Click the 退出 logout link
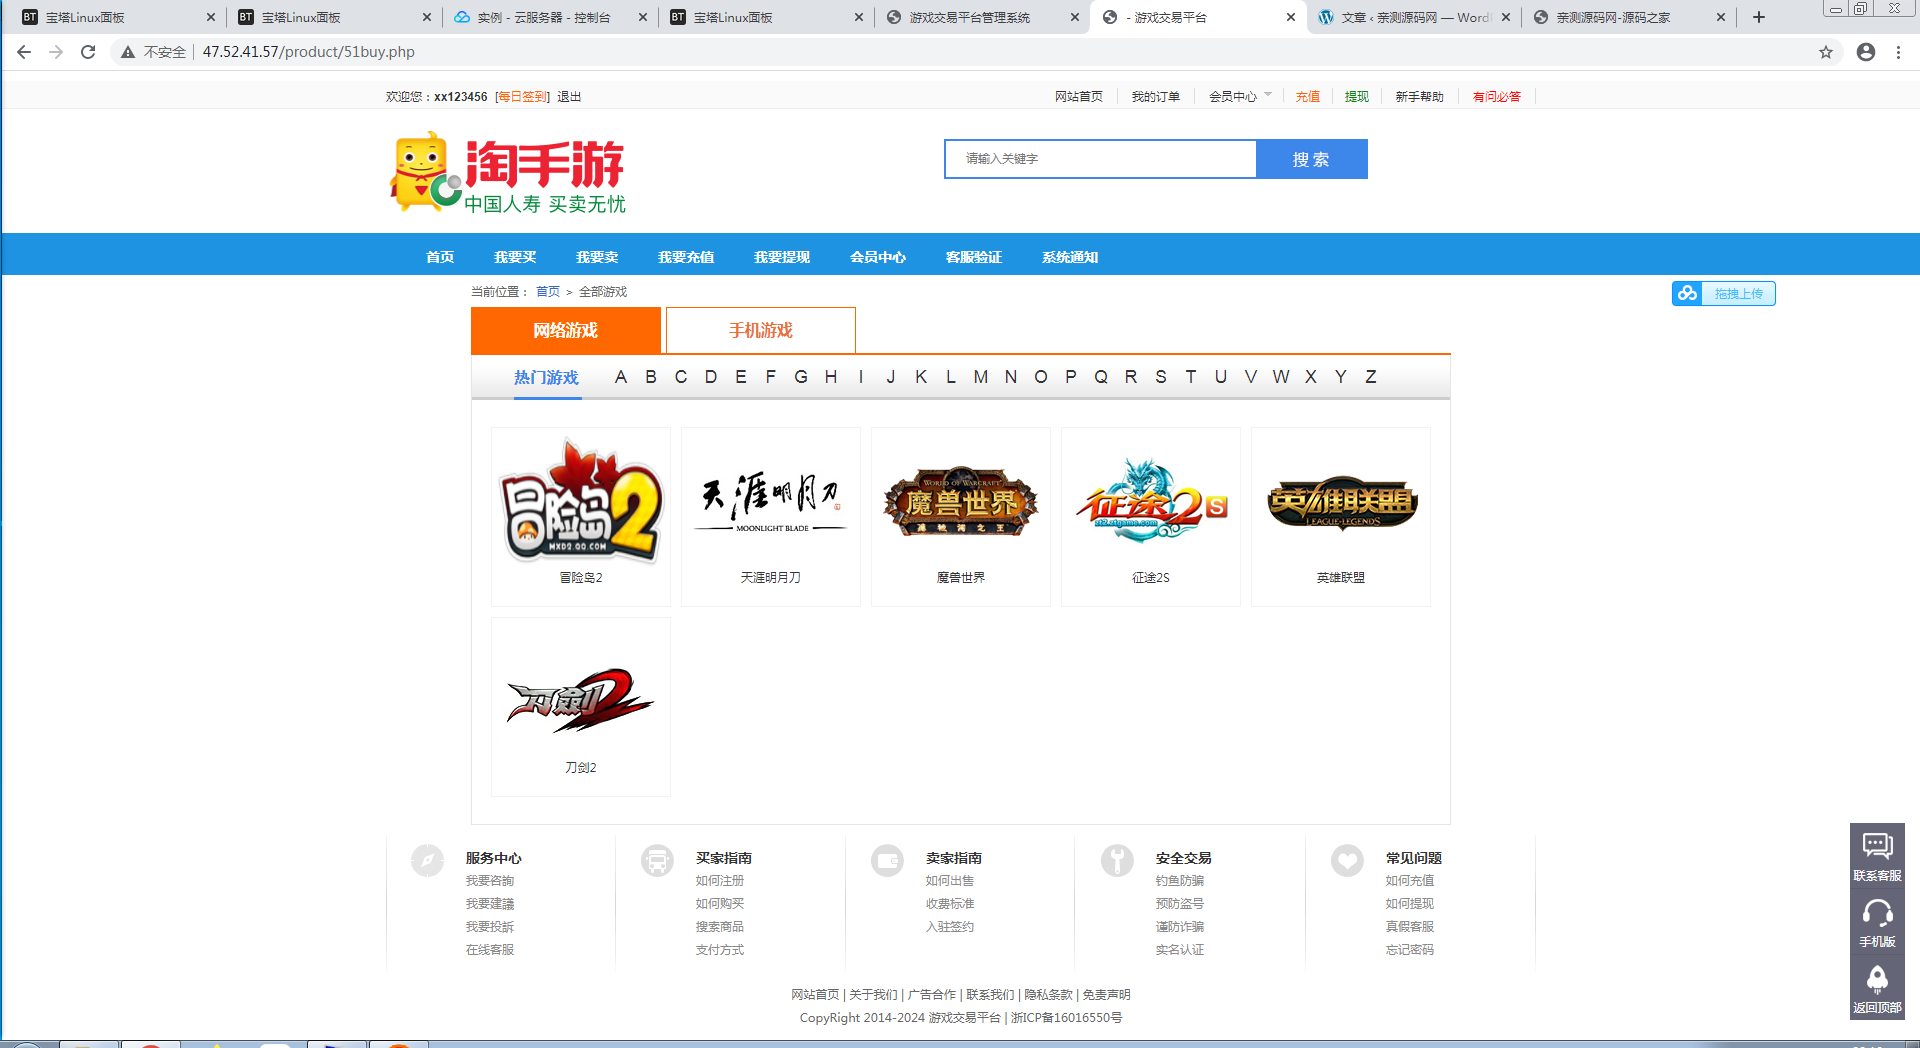This screenshot has width=1920, height=1048. pos(569,96)
